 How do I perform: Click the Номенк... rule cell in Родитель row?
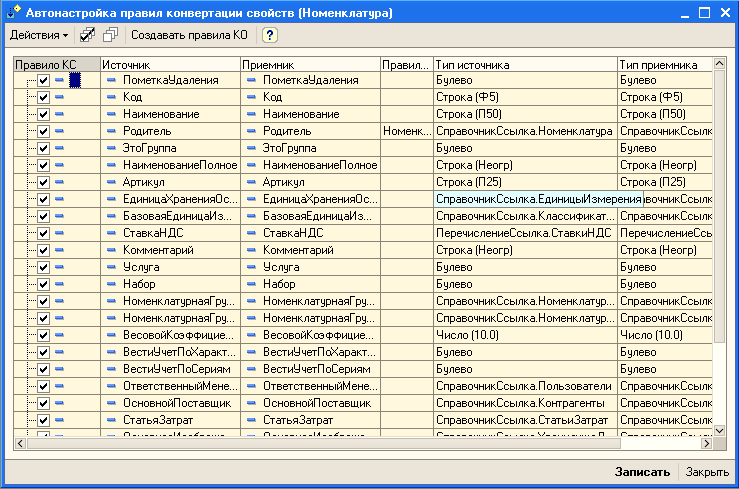click(407, 131)
